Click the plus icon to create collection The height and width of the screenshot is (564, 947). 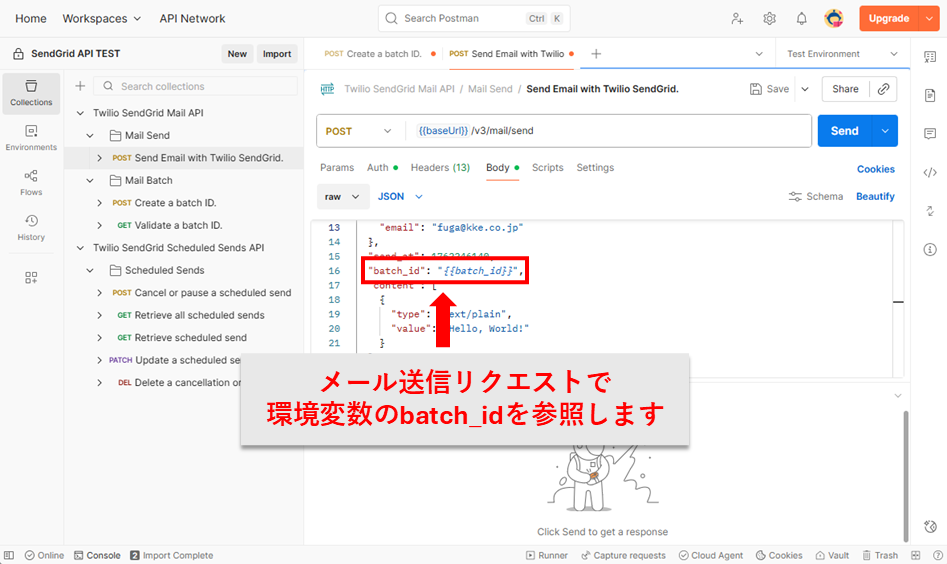pyautogui.click(x=80, y=86)
